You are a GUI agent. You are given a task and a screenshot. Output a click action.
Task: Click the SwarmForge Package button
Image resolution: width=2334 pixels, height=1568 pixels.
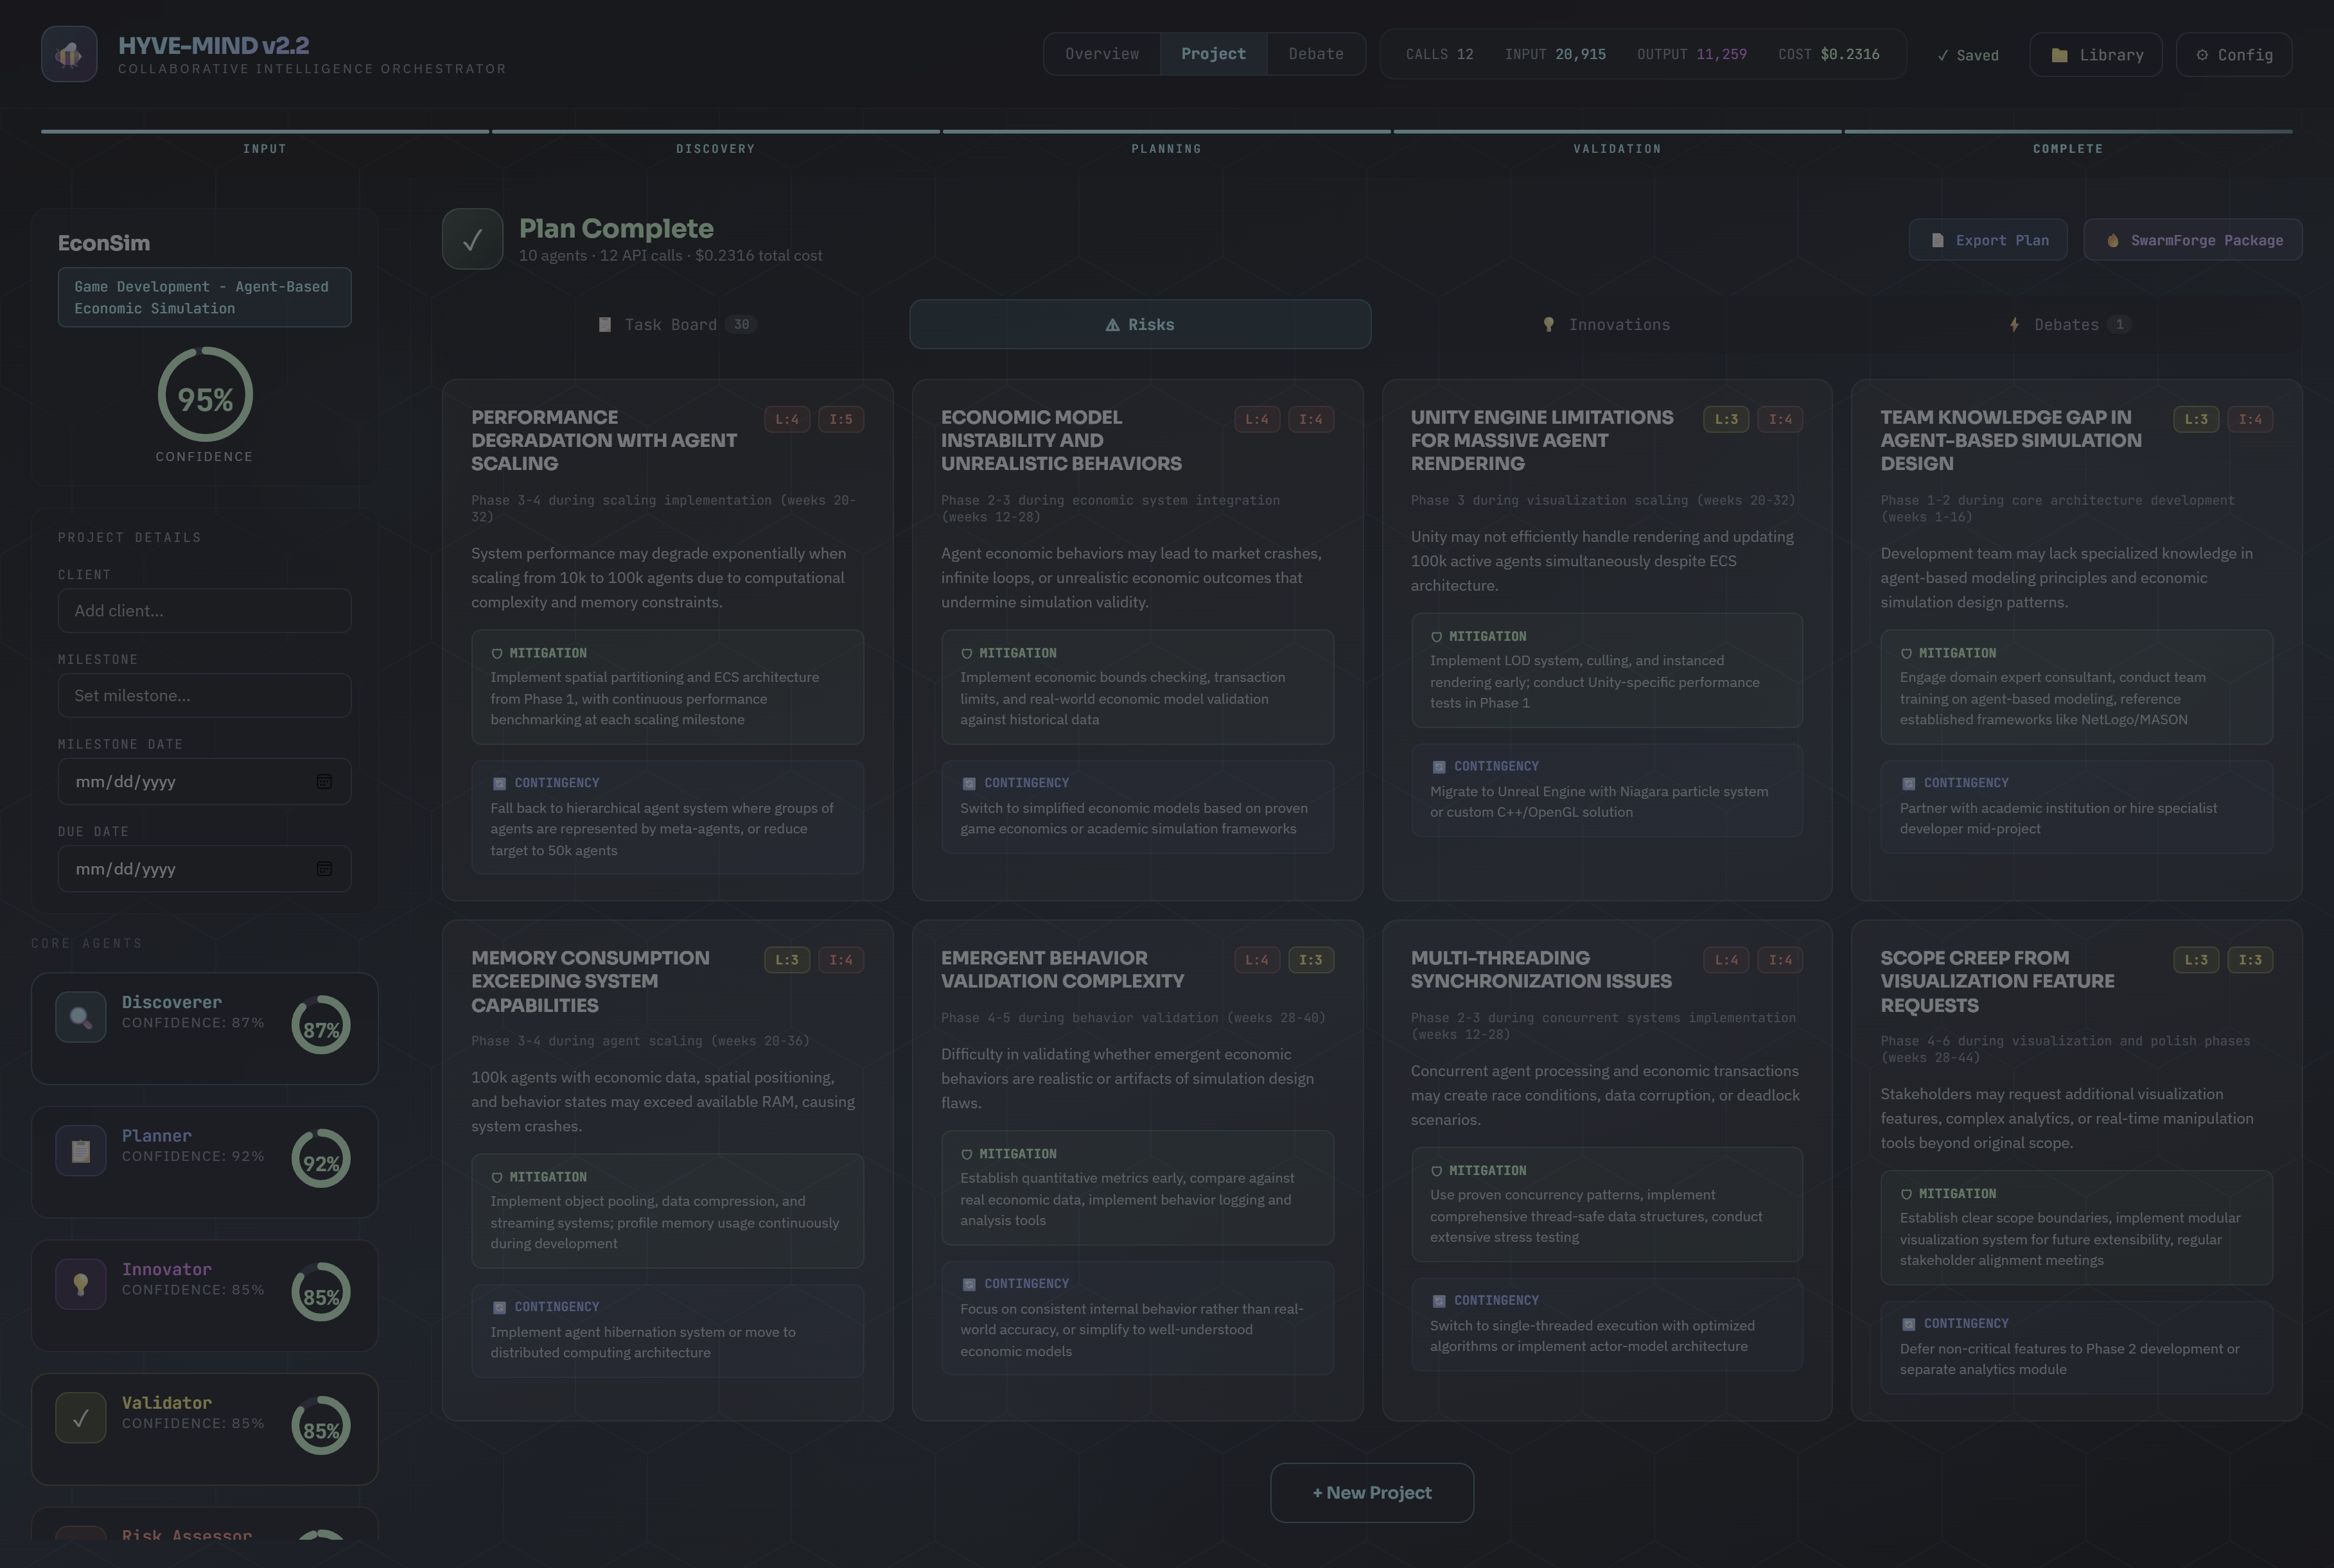(x=2192, y=240)
